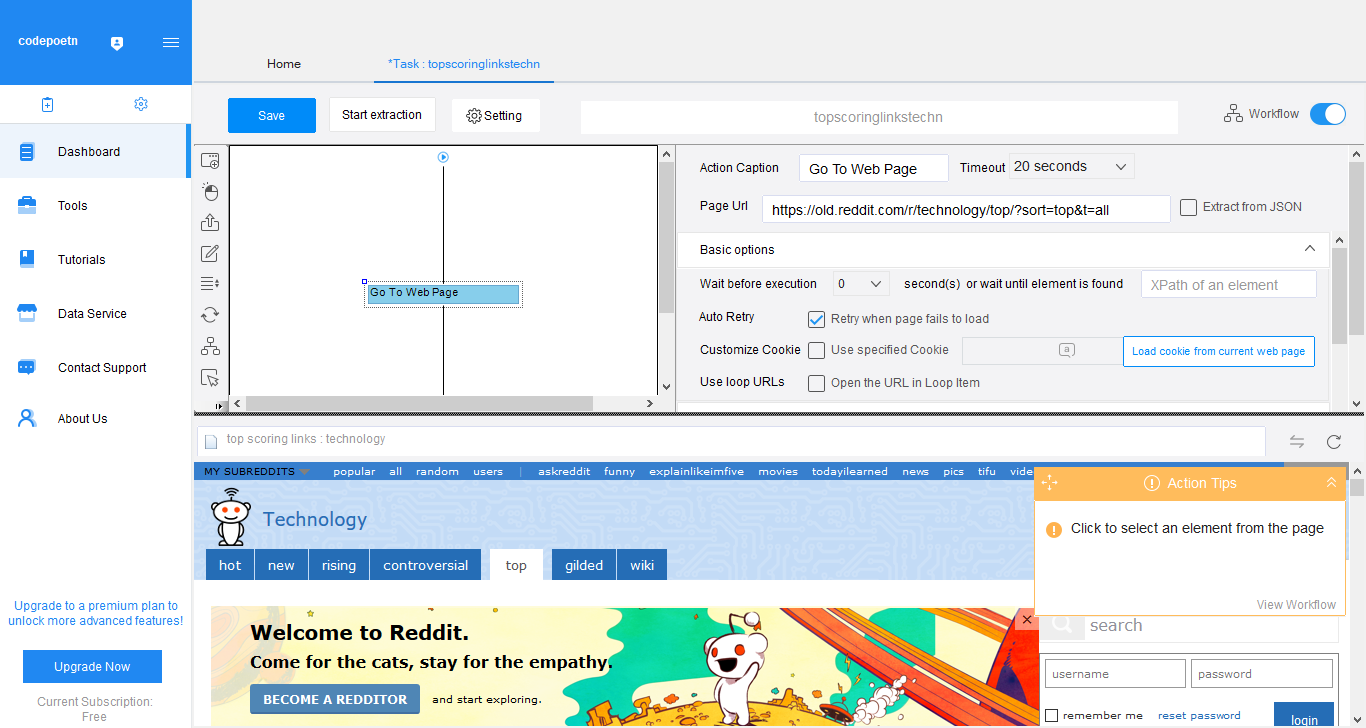The height and width of the screenshot is (728, 1366).
Task: Check the Use specified Cookie box
Action: point(816,350)
